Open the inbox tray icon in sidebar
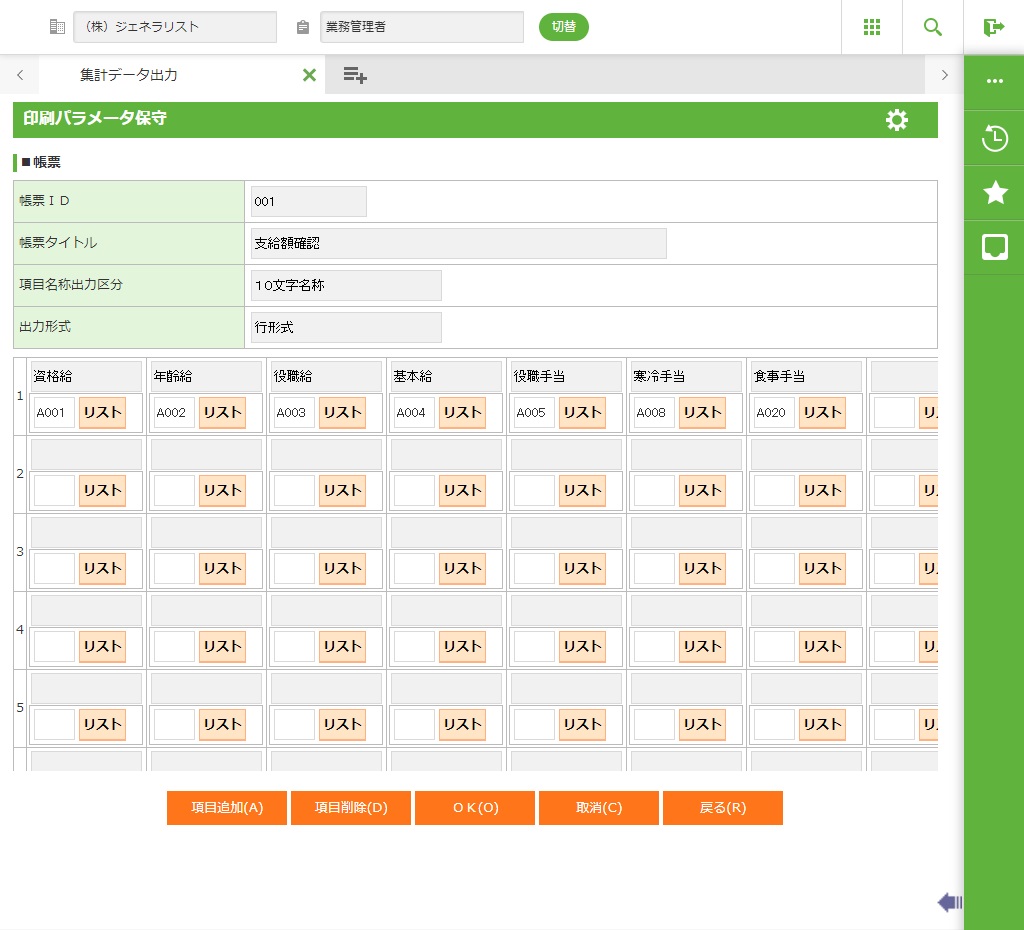This screenshot has width=1024, height=930. coord(994,247)
